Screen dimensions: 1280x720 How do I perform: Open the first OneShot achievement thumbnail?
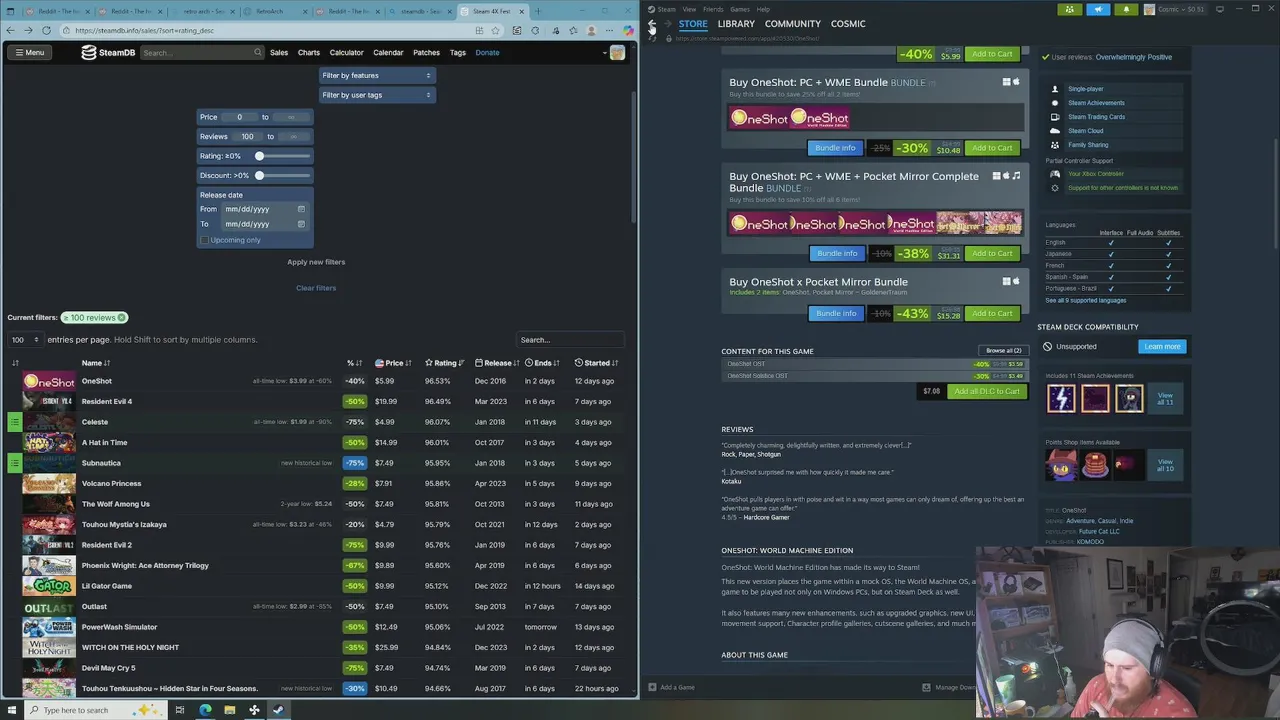(x=1061, y=398)
